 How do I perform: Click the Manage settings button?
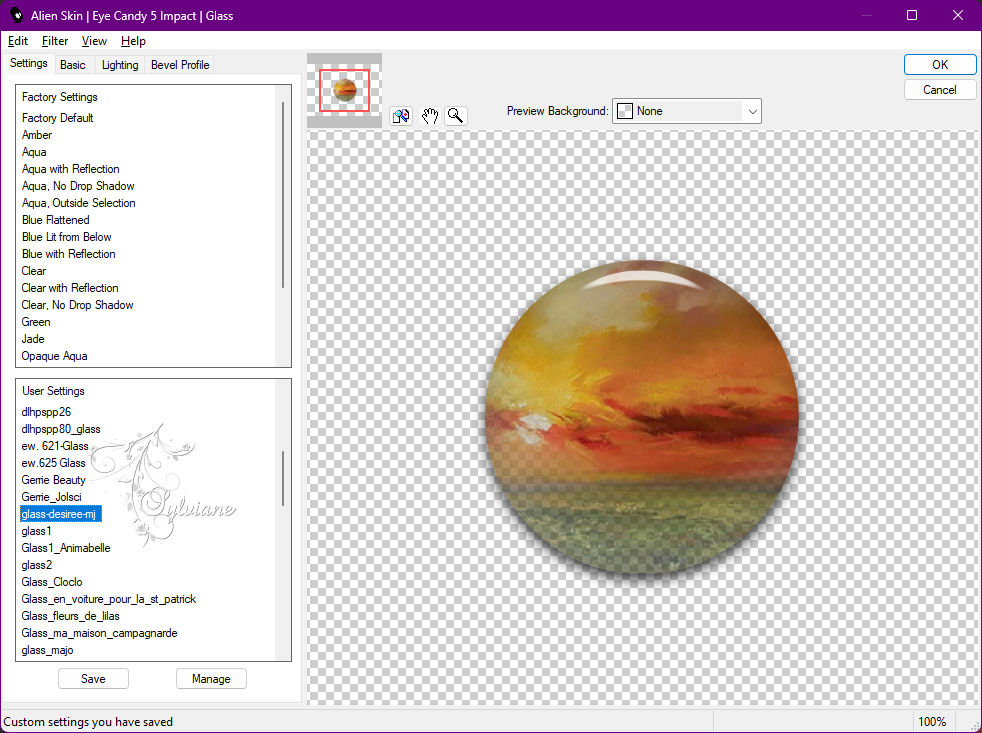click(211, 678)
